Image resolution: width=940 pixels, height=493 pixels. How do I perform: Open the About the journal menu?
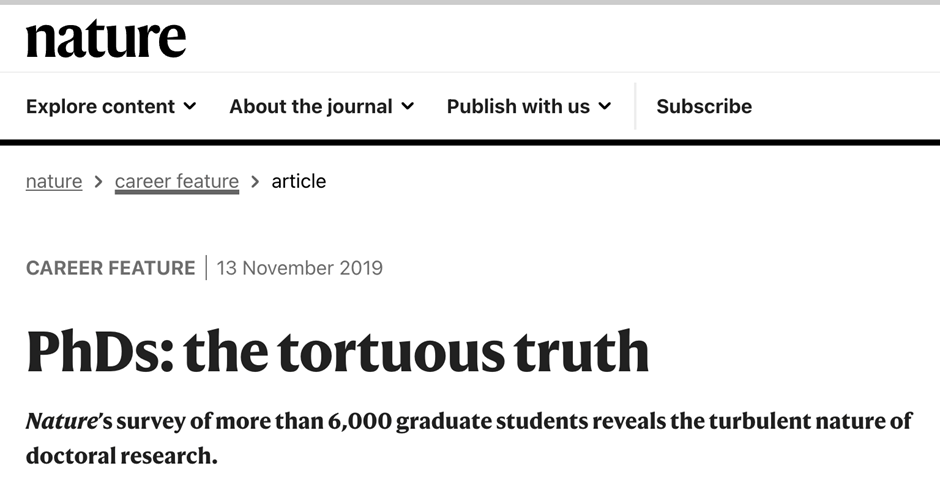point(321,106)
